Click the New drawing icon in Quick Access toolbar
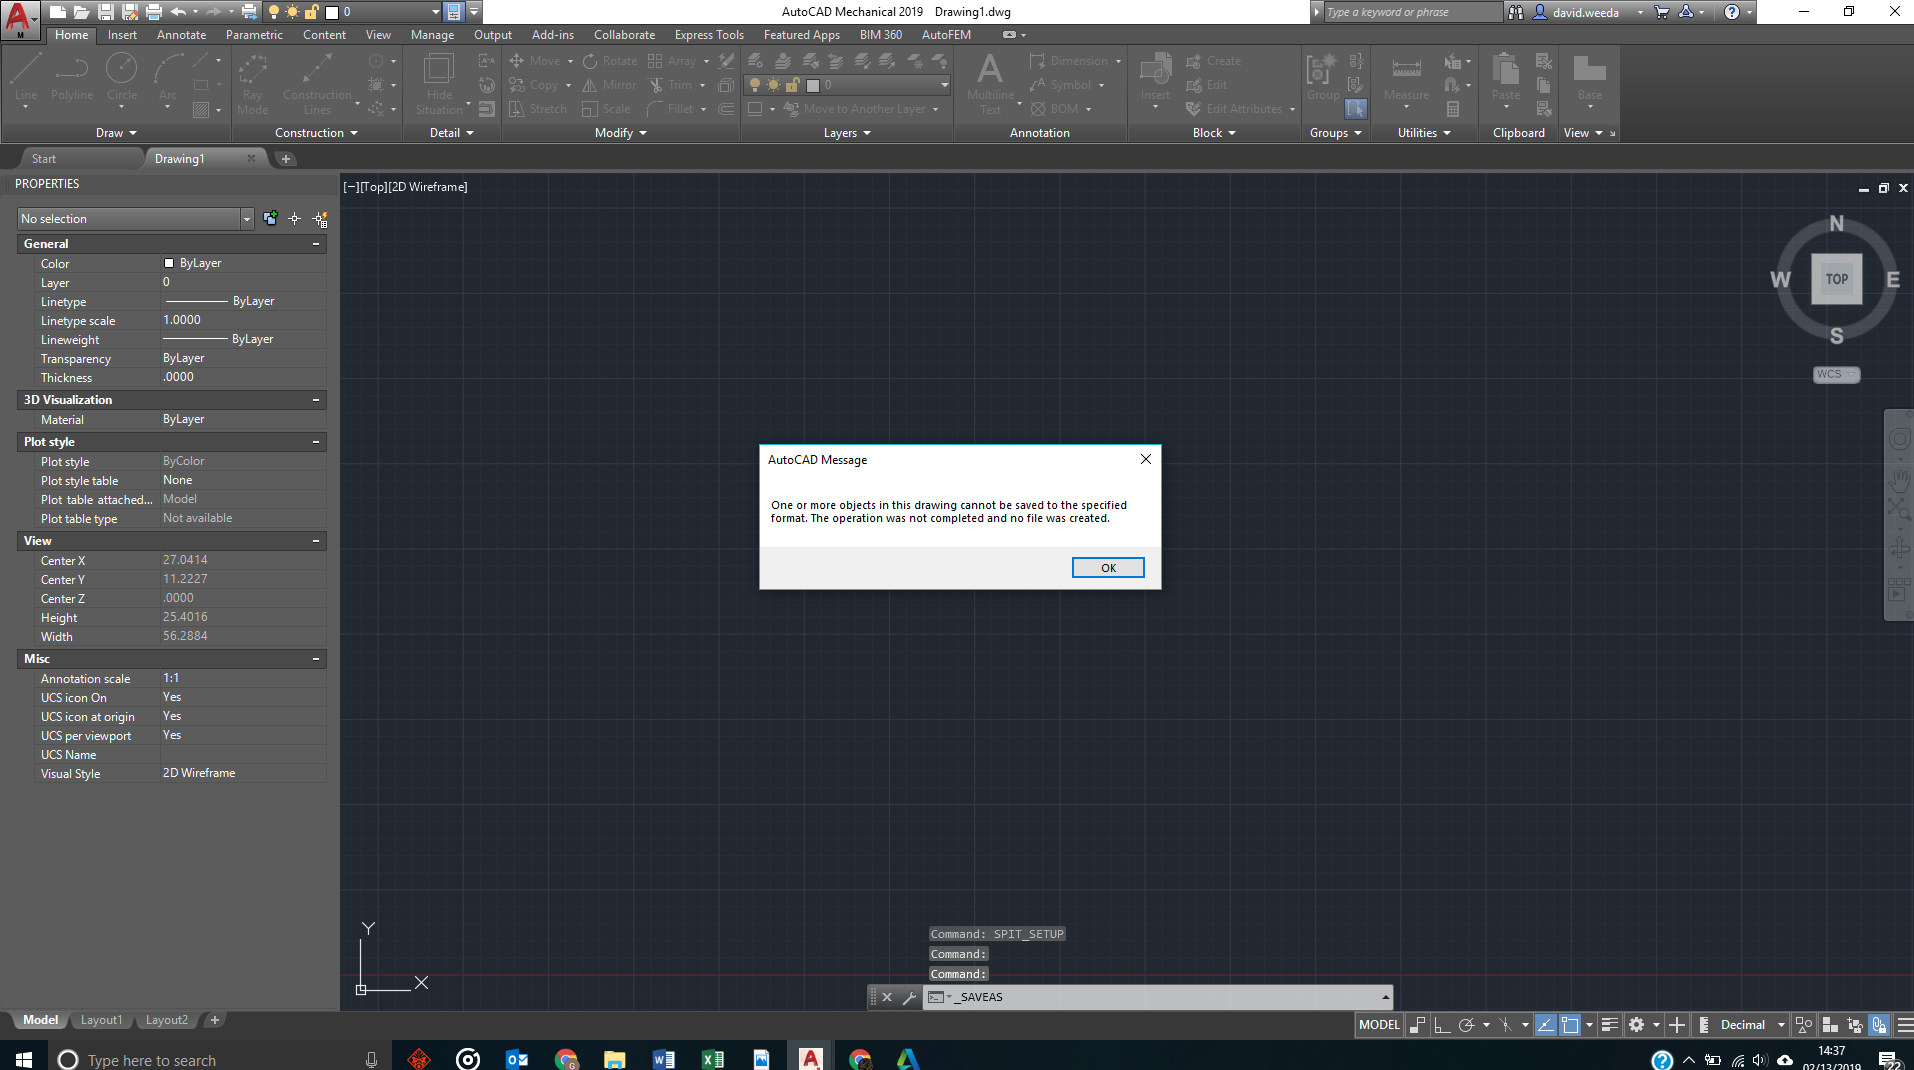 58,12
